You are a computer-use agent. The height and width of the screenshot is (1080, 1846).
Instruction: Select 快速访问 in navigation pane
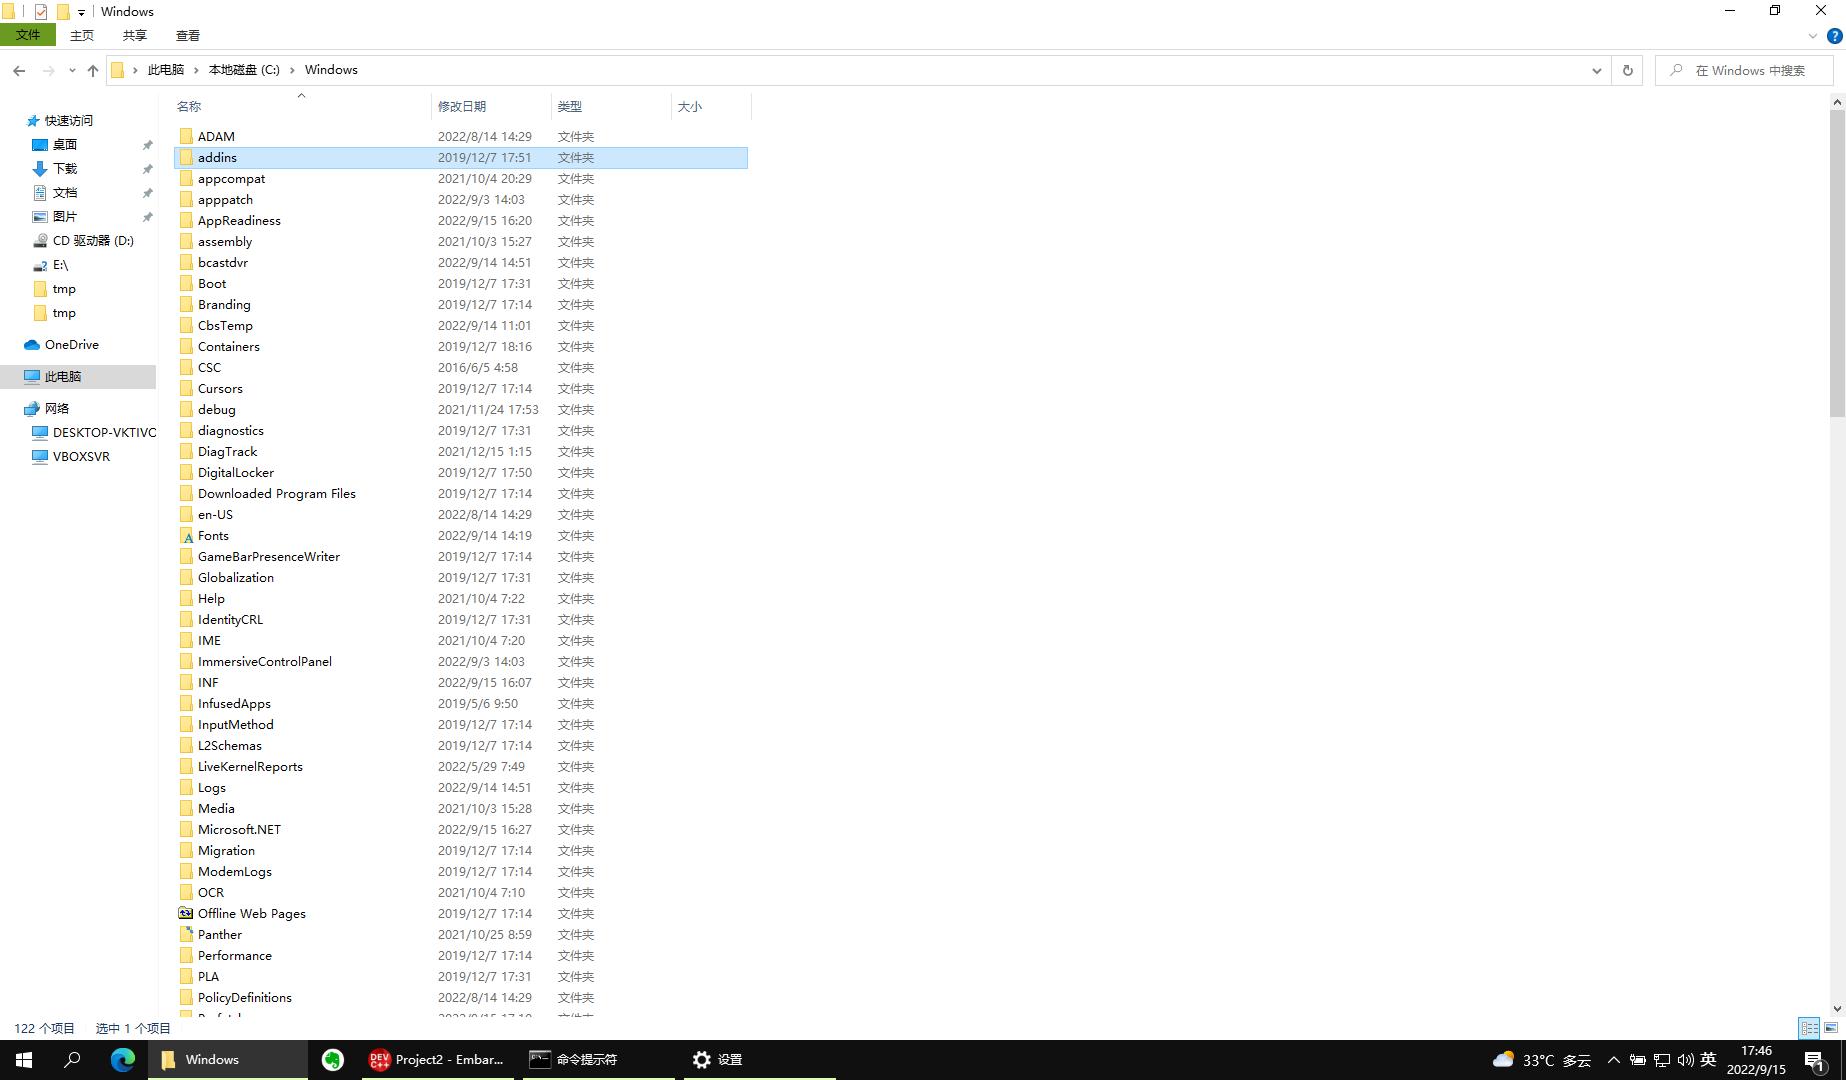click(69, 120)
